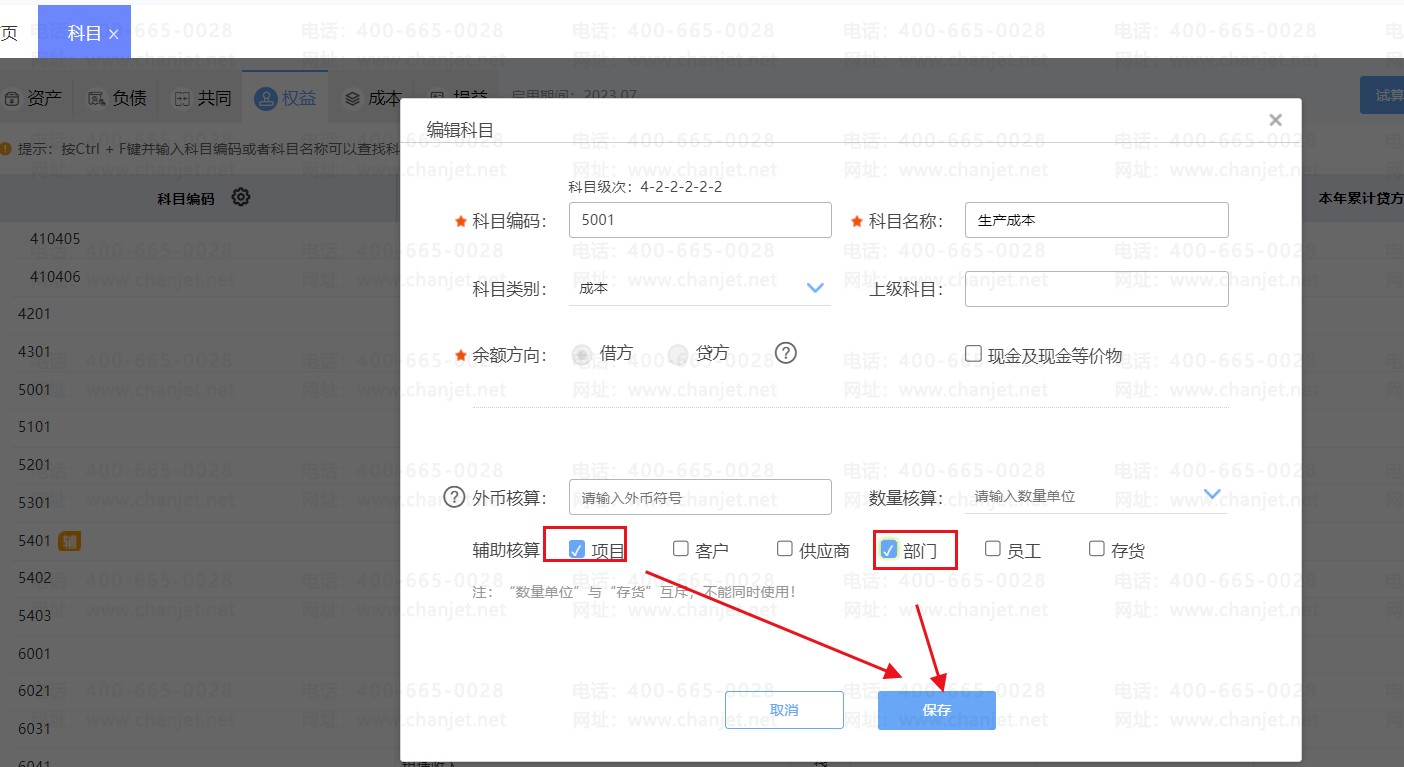
Task: Switch to the 资产 tab
Action: (34, 98)
